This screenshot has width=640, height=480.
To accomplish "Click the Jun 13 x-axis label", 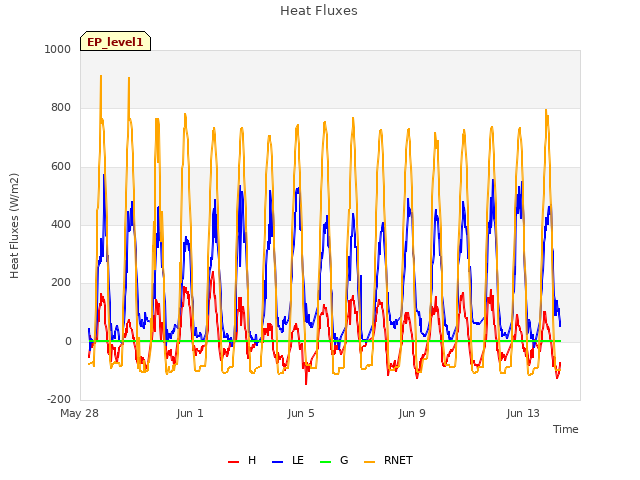I will click(523, 413).
